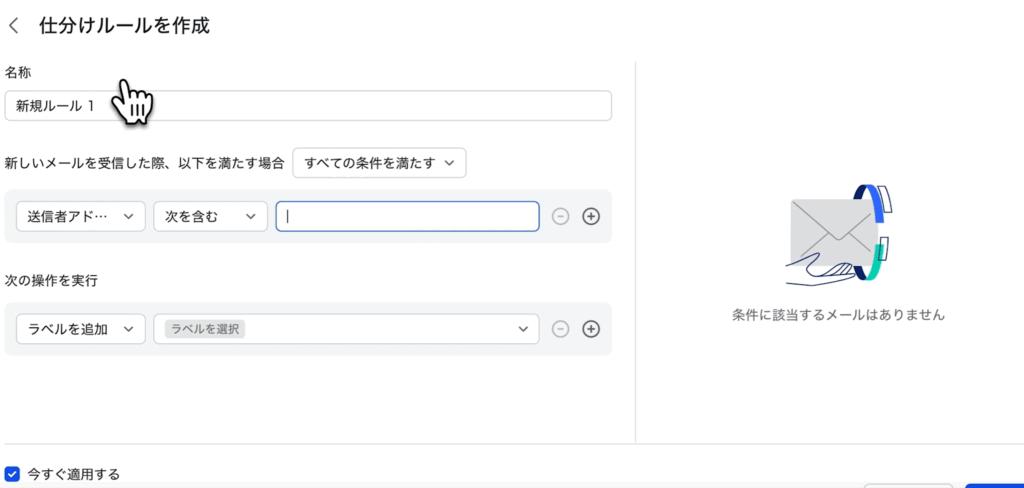Click the 新規ルール 1 name field
This screenshot has width=1024, height=488.
308,106
